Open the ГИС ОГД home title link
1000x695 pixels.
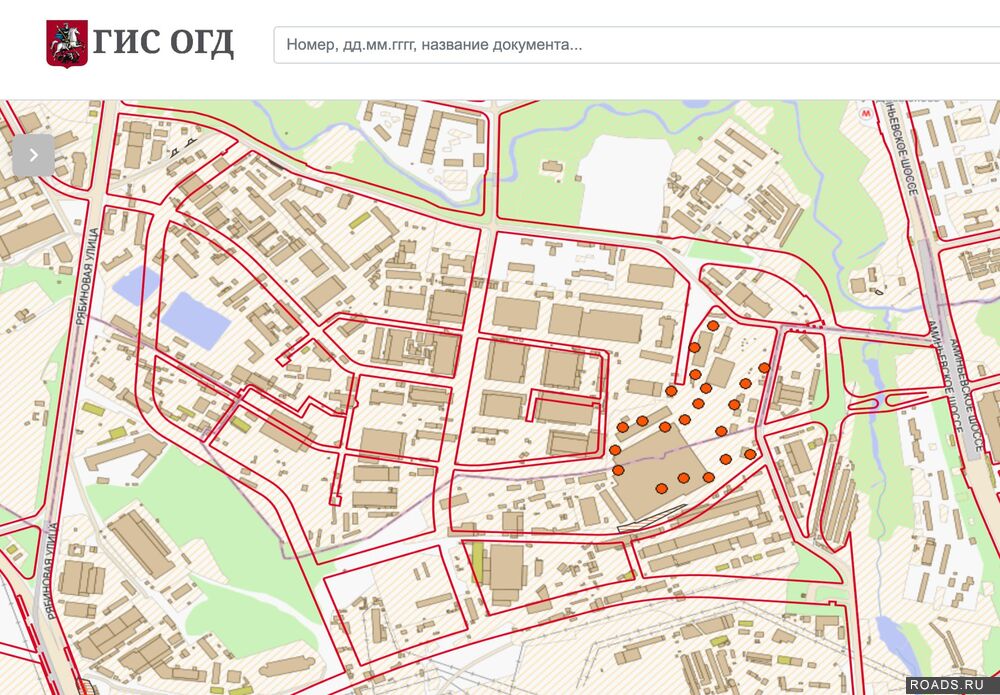164,44
